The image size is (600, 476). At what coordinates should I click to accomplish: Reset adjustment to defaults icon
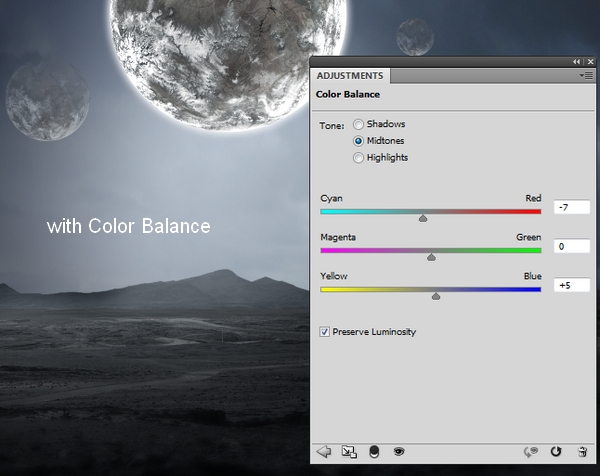pyautogui.click(x=557, y=452)
